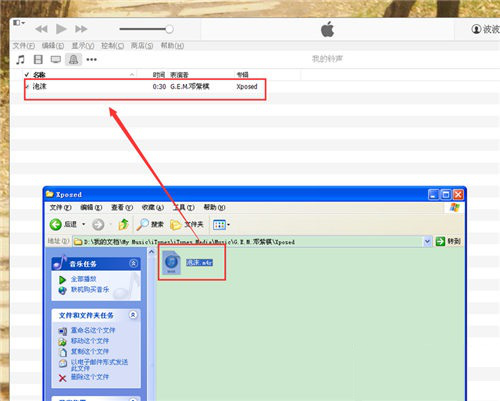Viewport: 500px width, 401px height.
Task: Click the 我的铃声 heading
Action: (x=327, y=59)
